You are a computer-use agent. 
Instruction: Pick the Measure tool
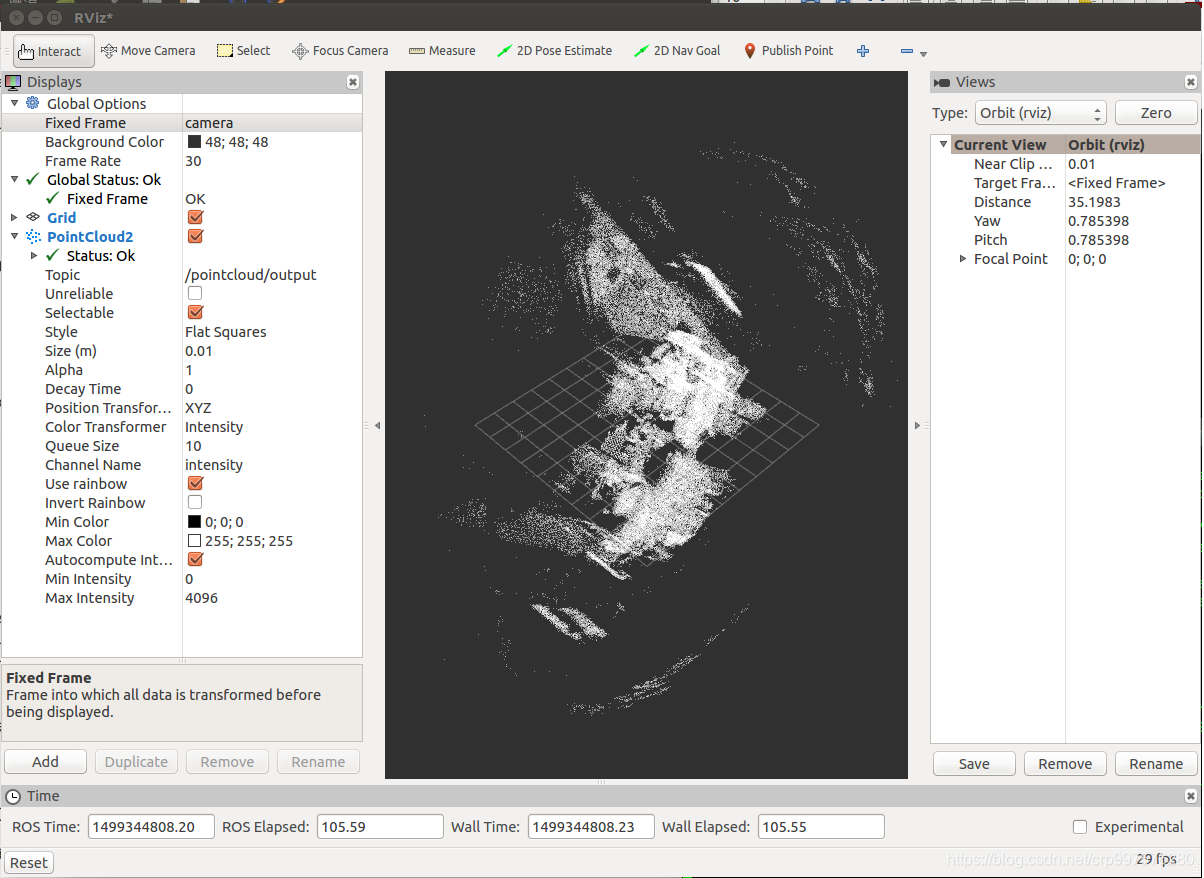[x=442, y=51]
